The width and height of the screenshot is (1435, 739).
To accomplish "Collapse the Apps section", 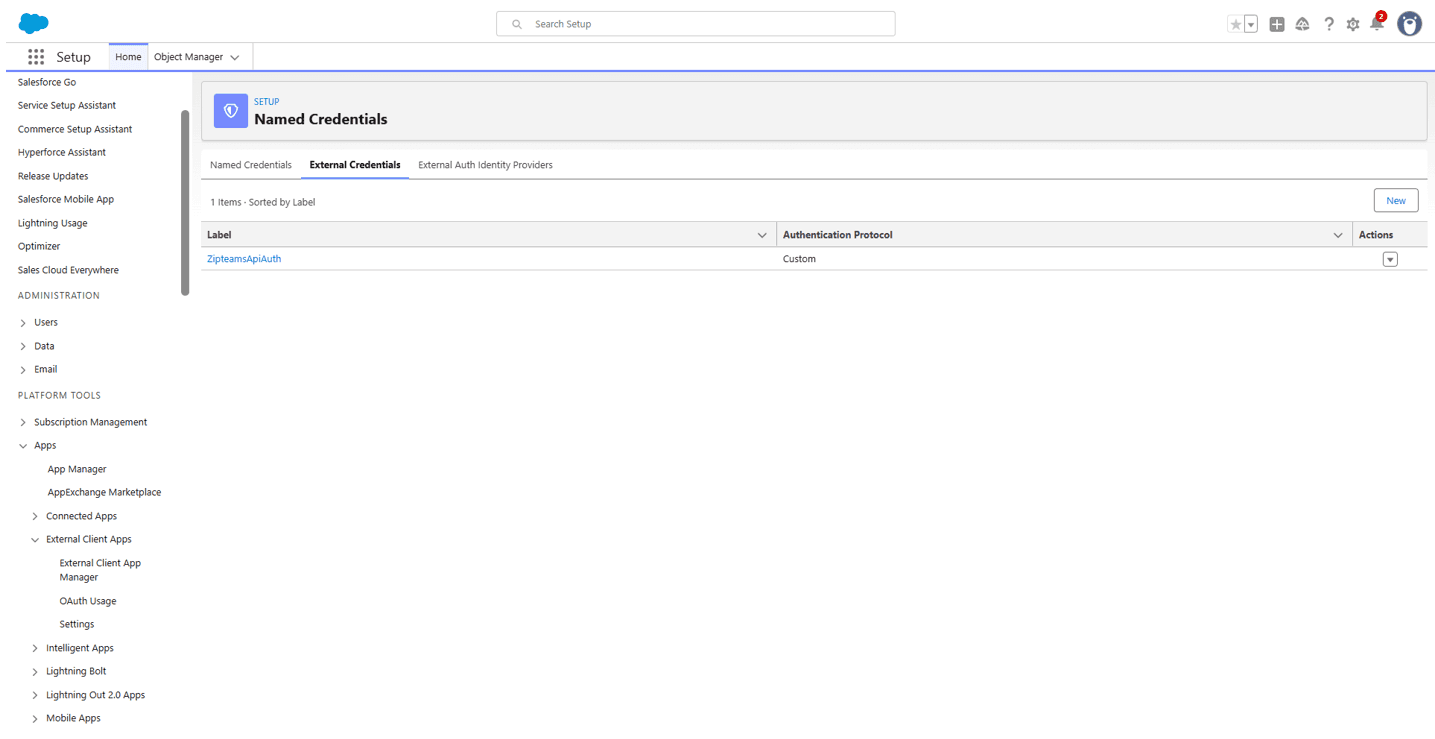I will click(23, 446).
